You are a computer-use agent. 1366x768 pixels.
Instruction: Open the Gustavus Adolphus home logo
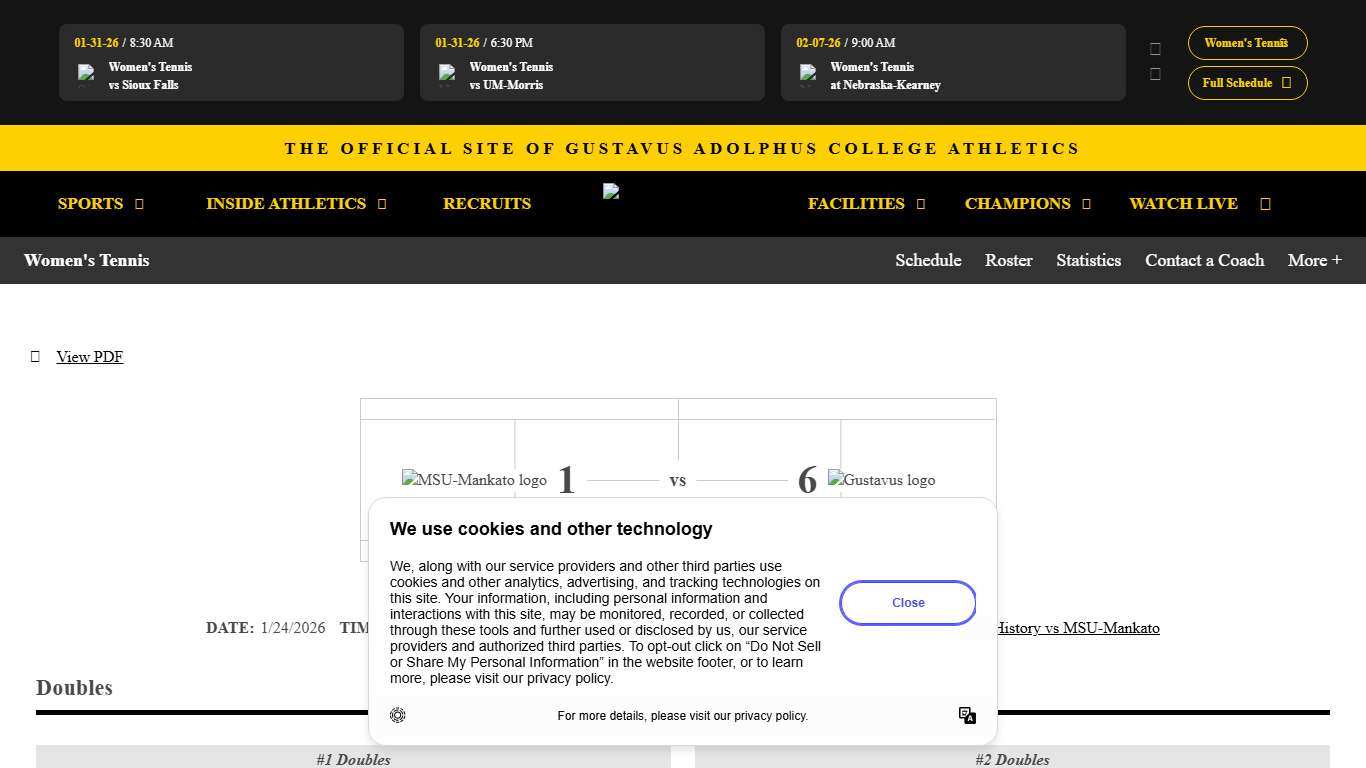(x=611, y=191)
